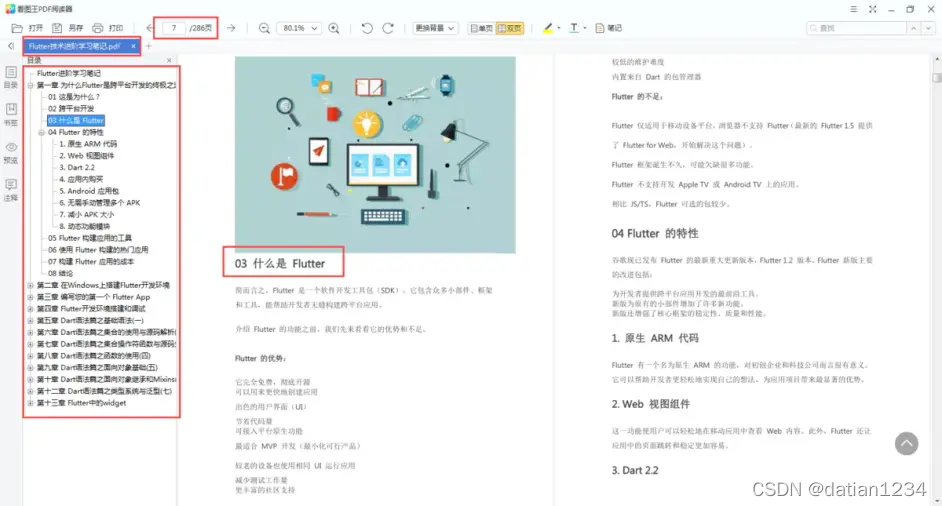Open outline item 05 Flutter 构建应用的工具
This screenshot has height=506, width=942.
click(90, 238)
